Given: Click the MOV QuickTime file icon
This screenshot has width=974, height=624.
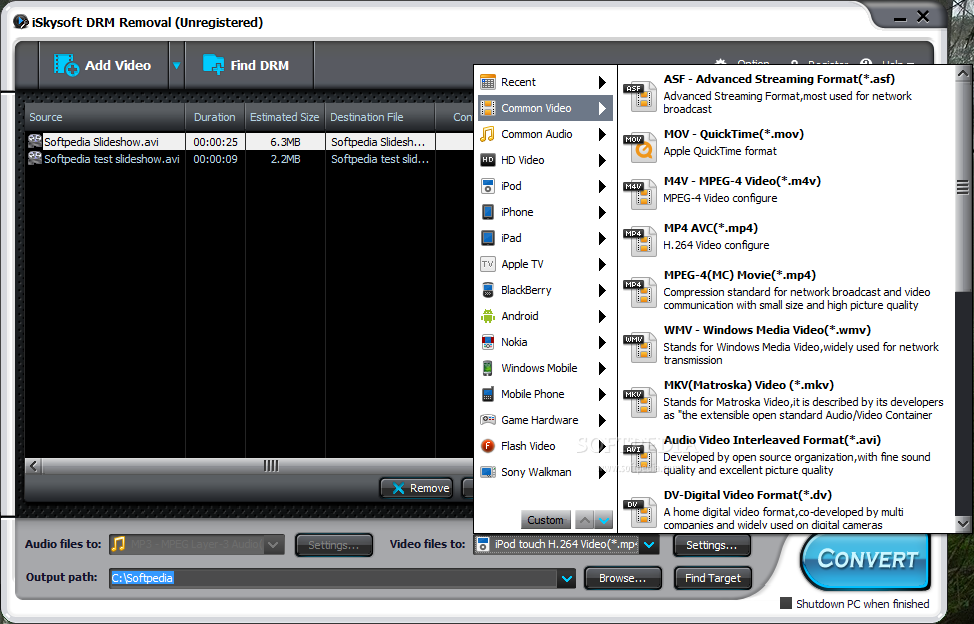Looking at the screenshot, I should [x=640, y=147].
